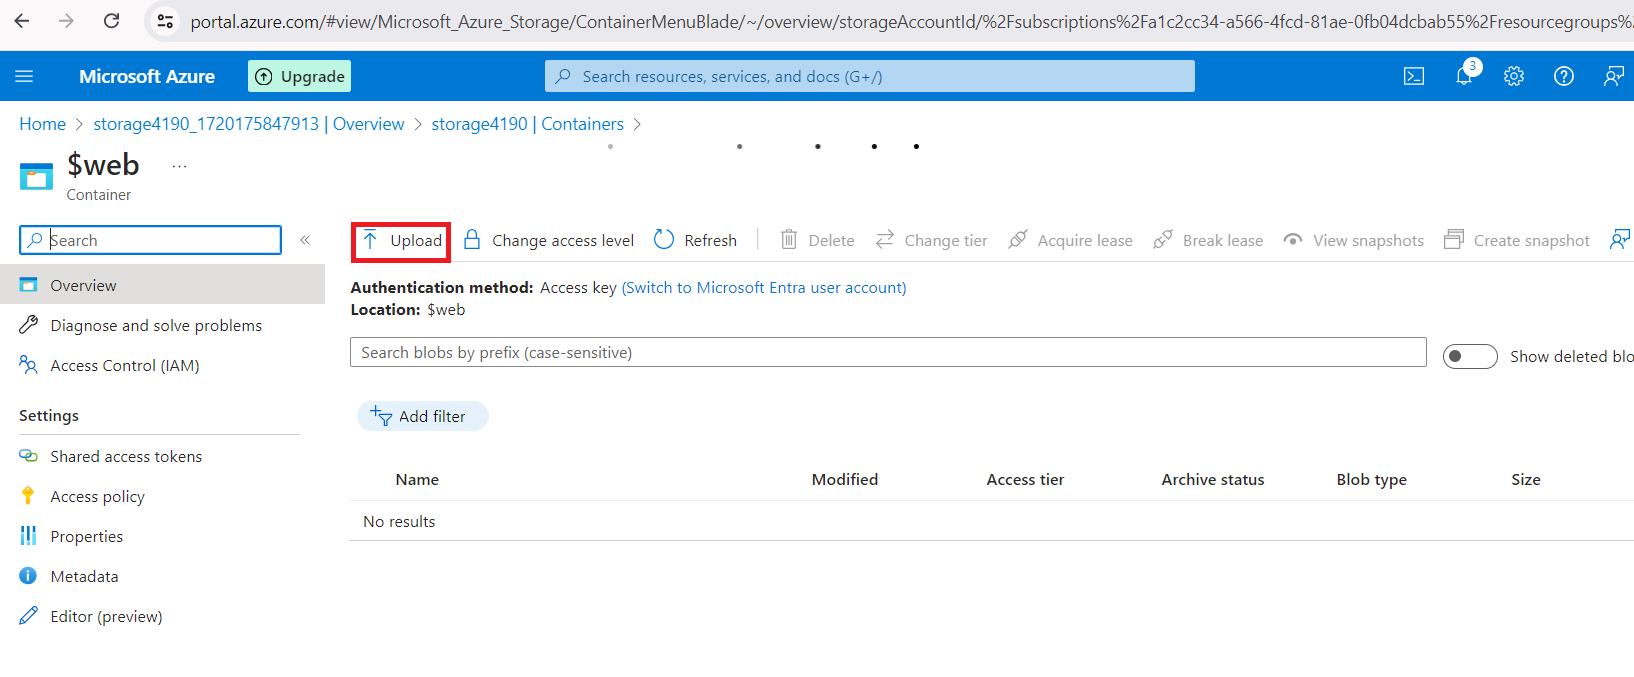This screenshot has height=677, width=1634.
Task: Click the Upgrade button
Action: (x=299, y=76)
